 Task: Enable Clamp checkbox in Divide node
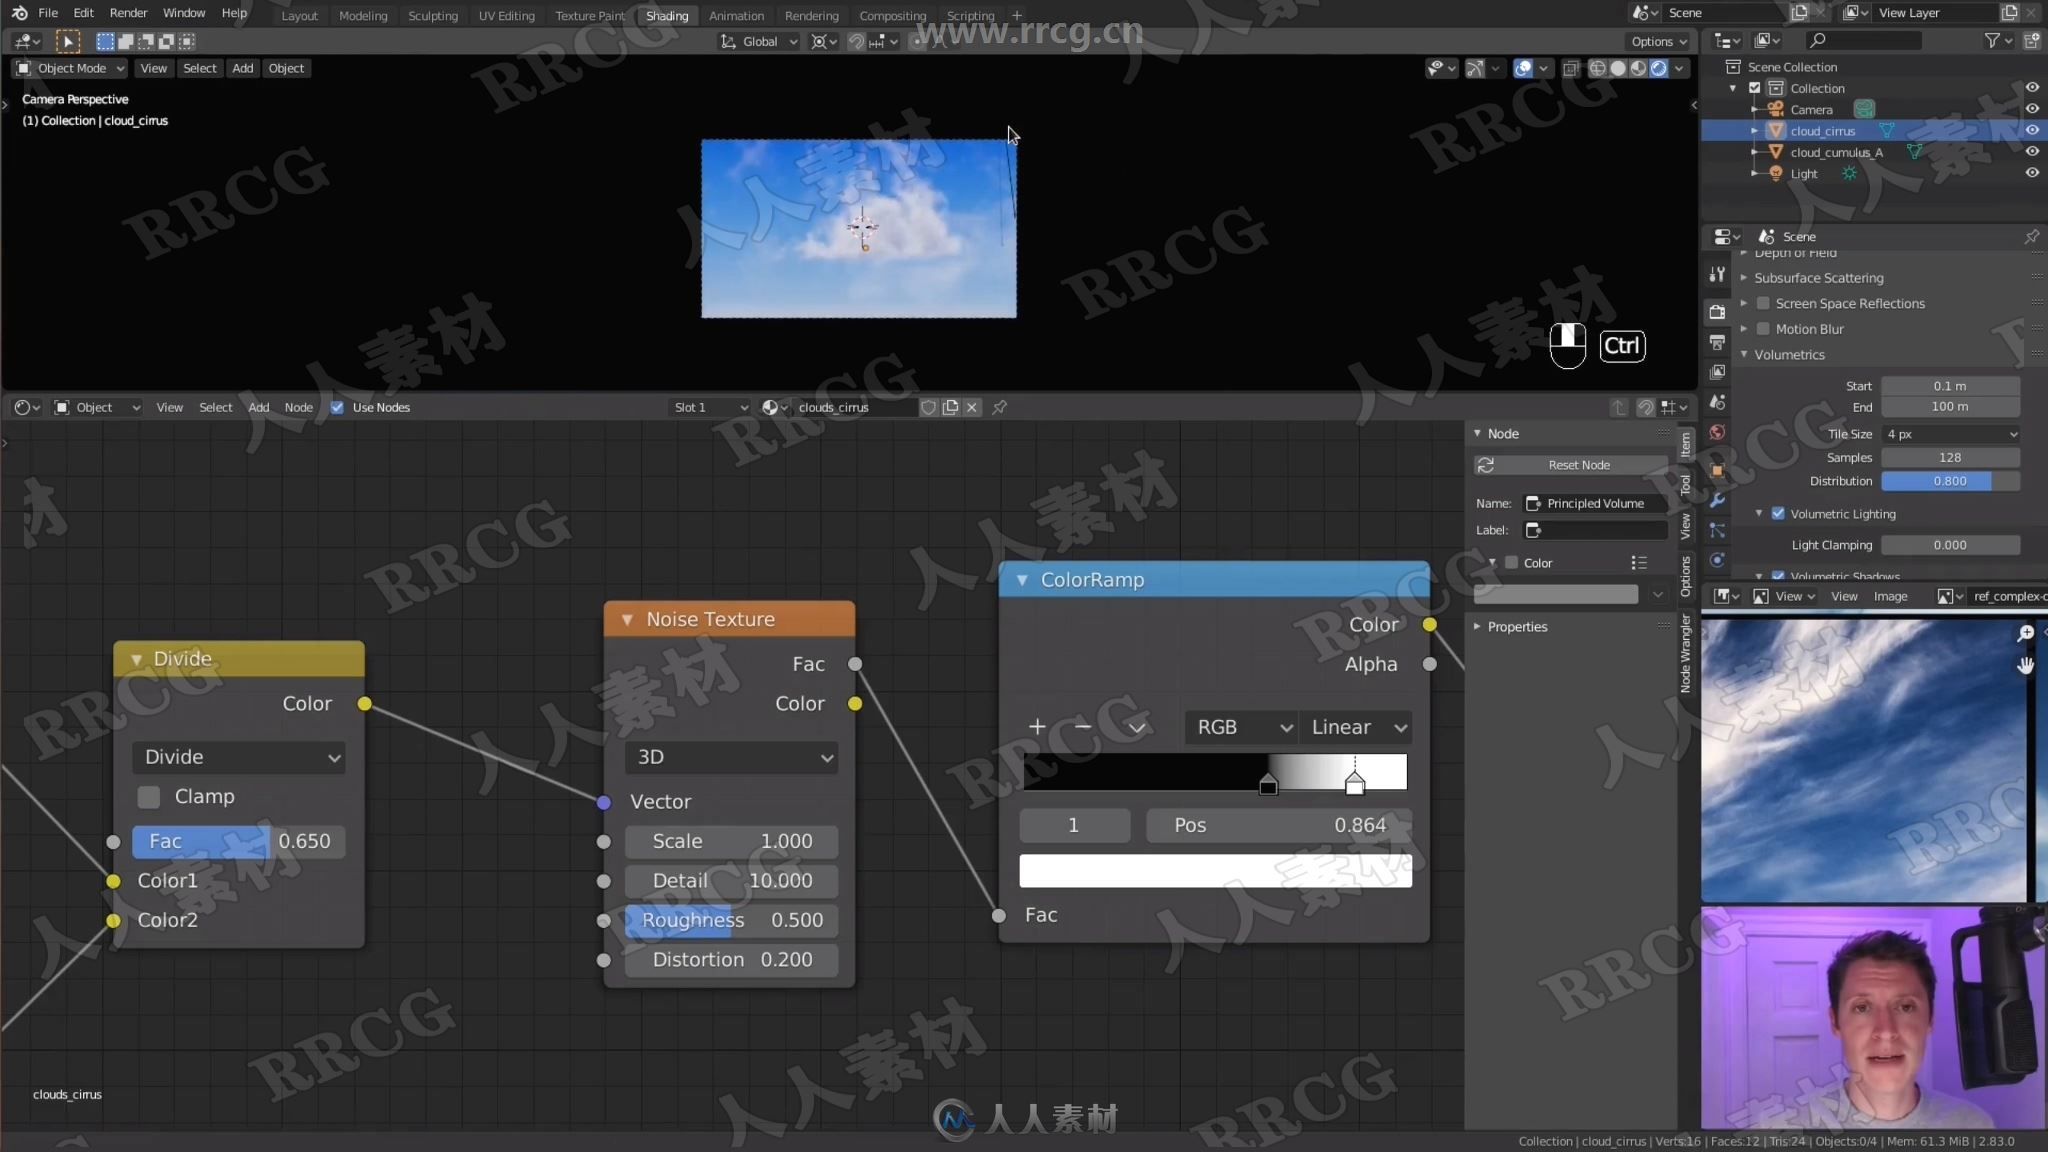coord(149,796)
